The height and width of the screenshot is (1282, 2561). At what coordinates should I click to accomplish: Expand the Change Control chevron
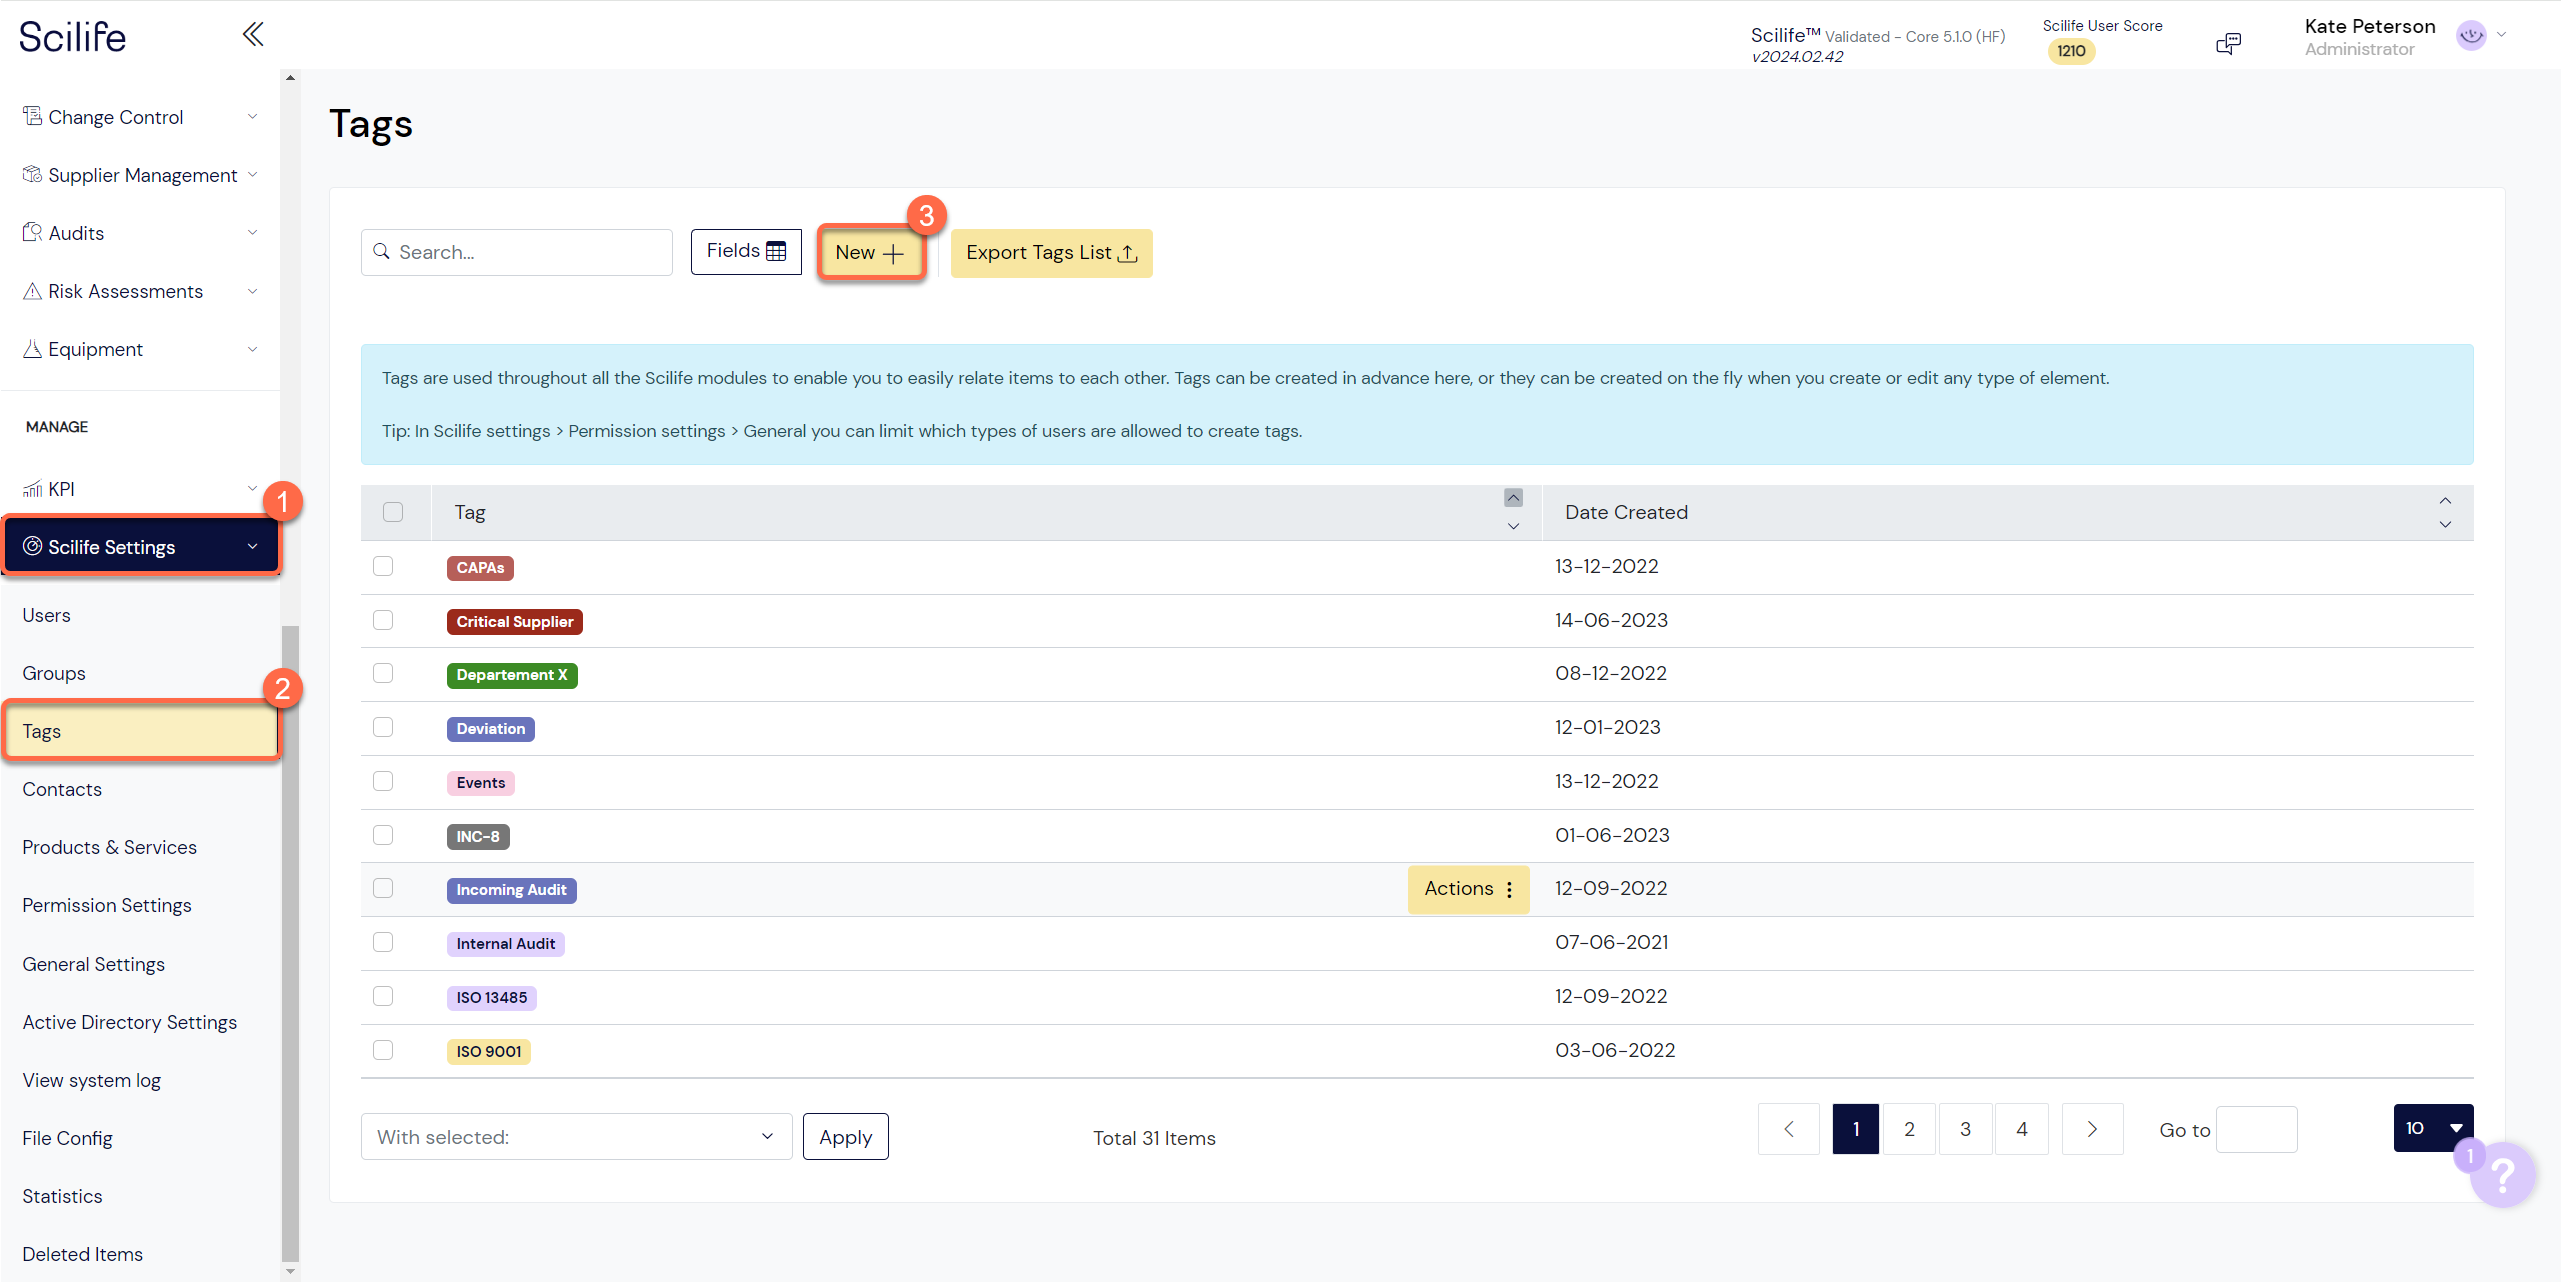pos(252,117)
